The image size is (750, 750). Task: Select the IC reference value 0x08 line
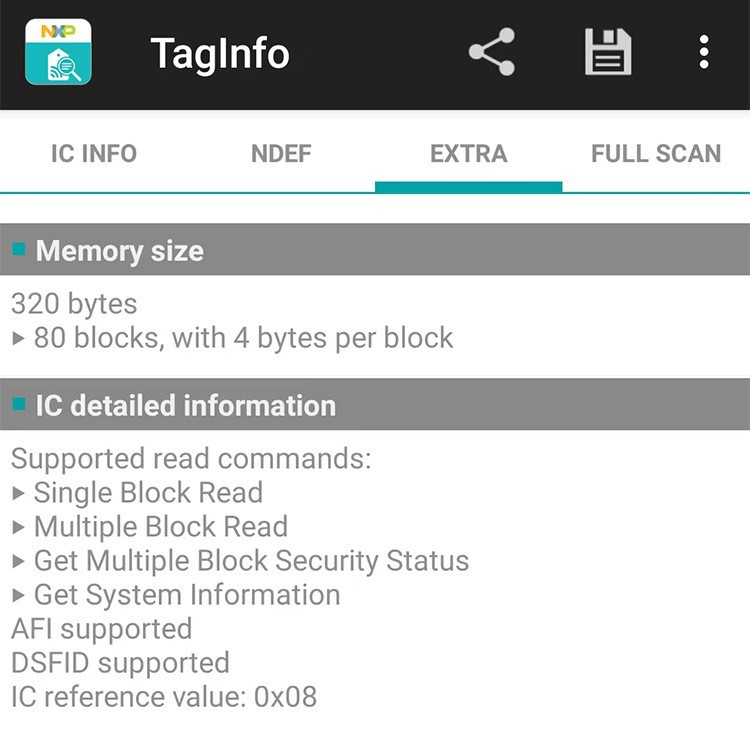164,697
